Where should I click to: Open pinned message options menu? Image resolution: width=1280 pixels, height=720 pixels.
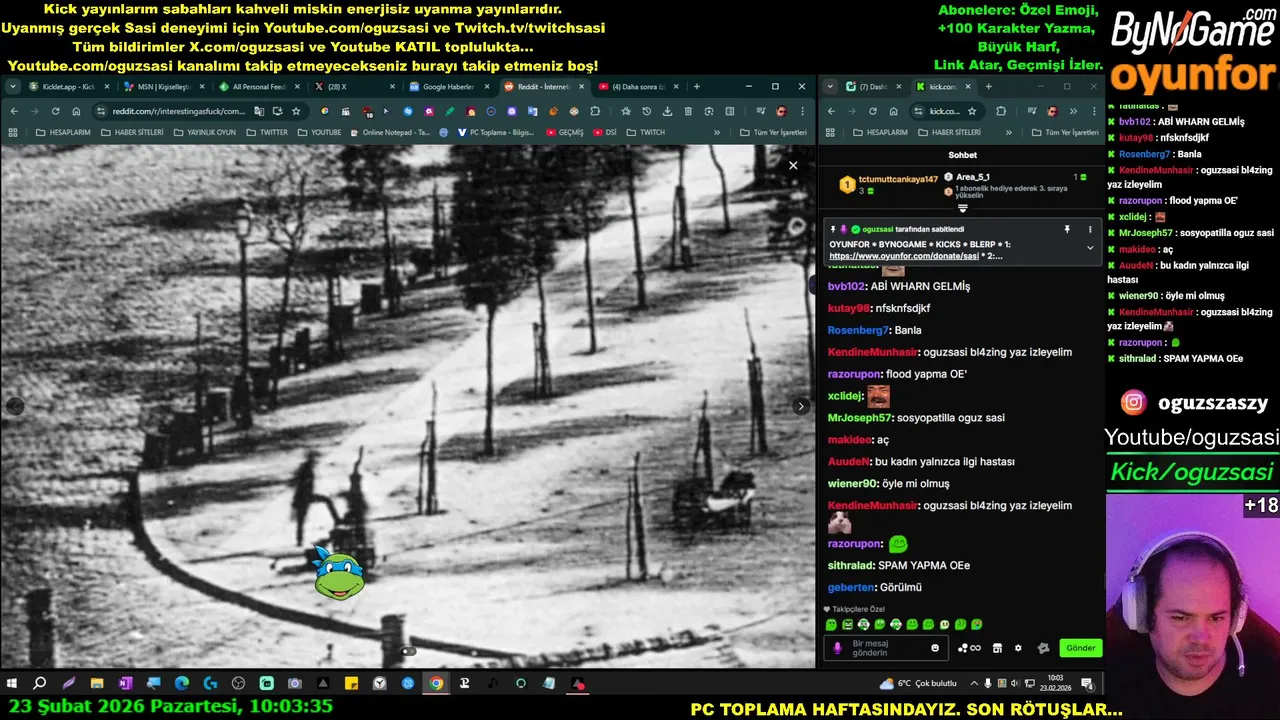1090,230
